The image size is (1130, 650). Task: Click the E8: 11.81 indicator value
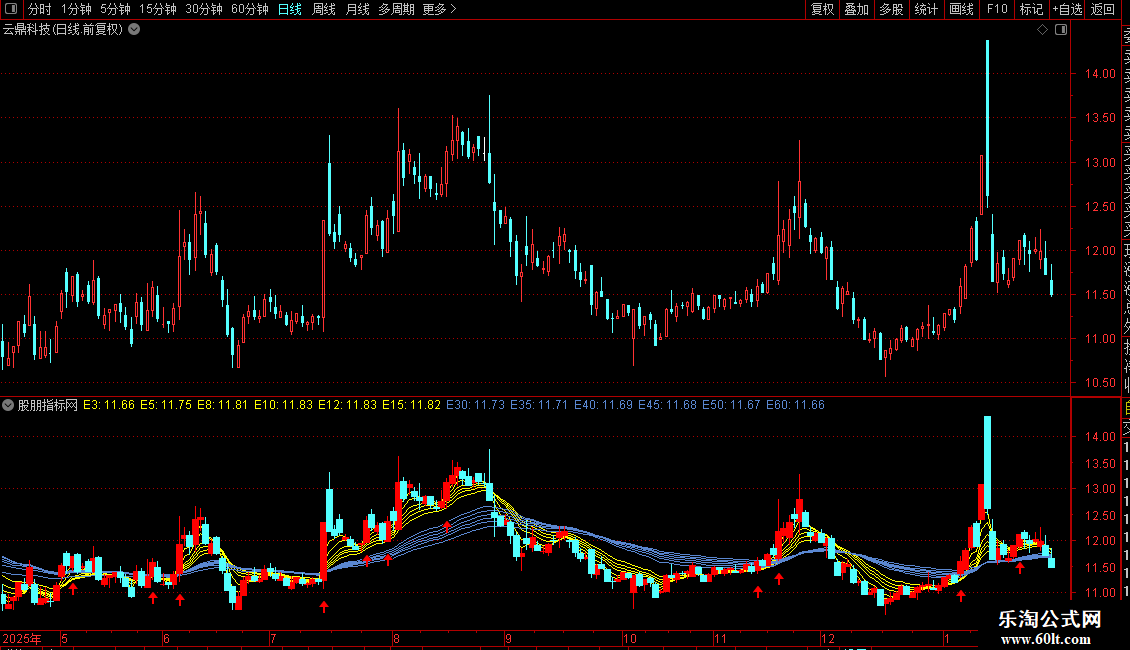tap(223, 405)
